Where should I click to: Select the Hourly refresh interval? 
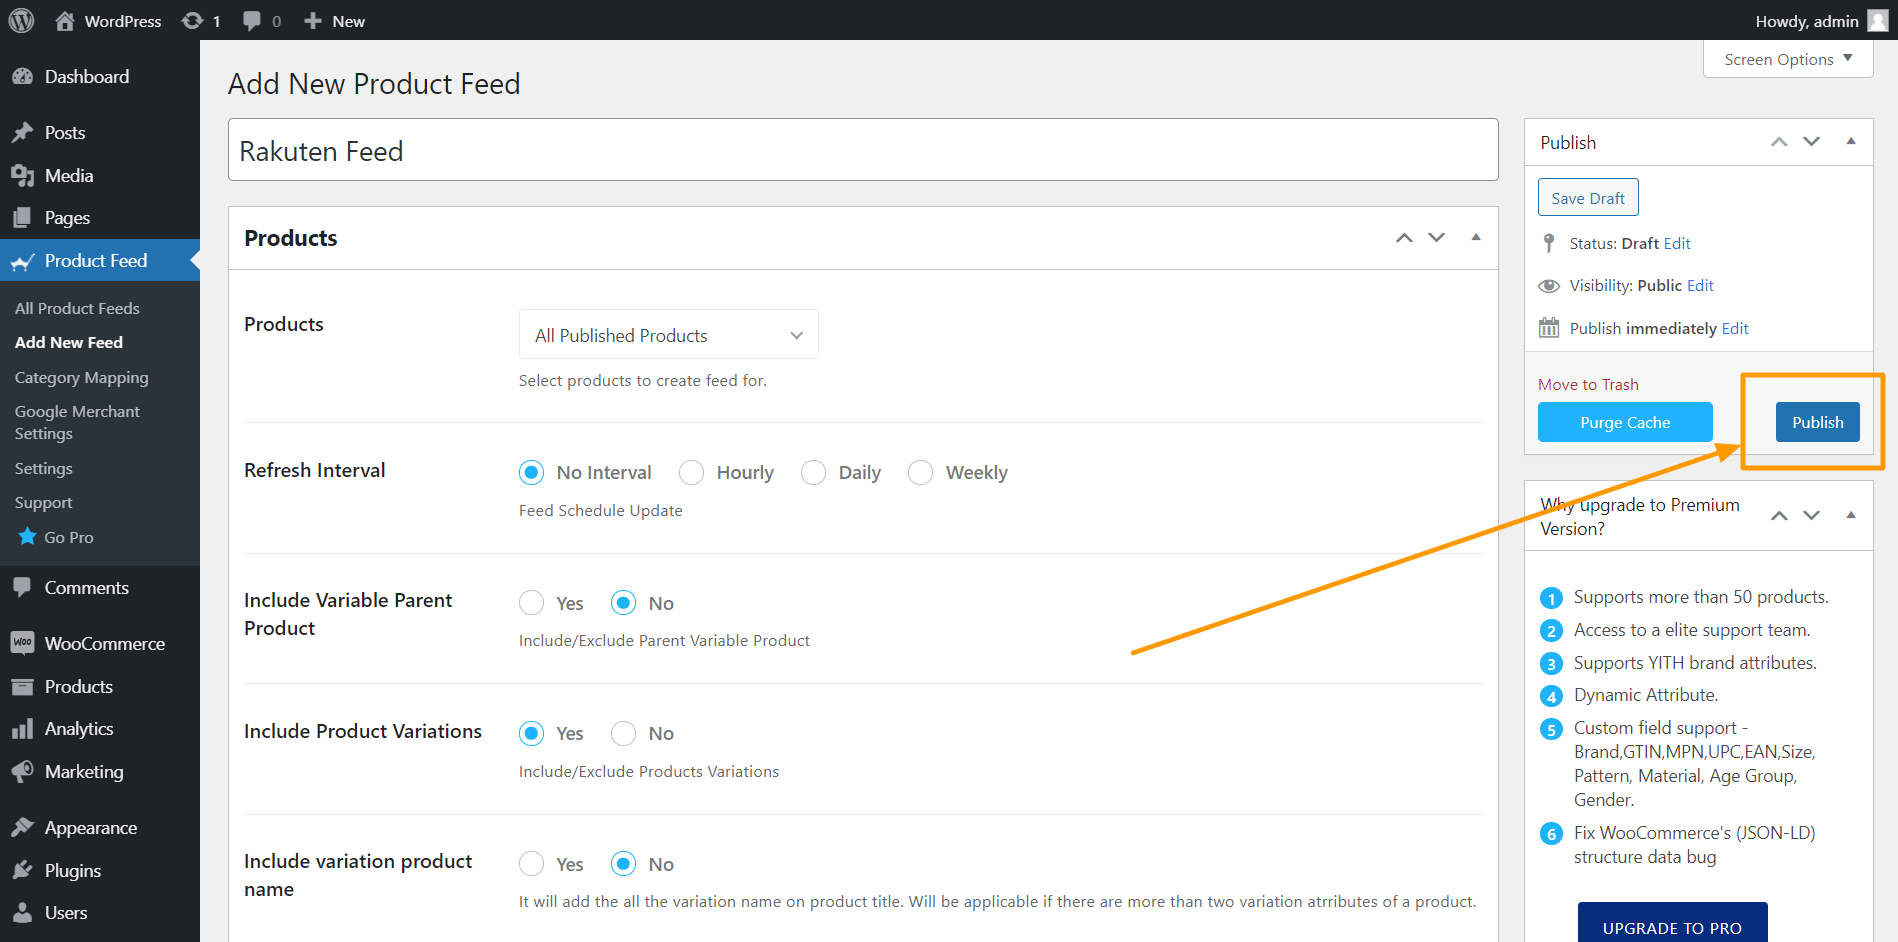691,472
